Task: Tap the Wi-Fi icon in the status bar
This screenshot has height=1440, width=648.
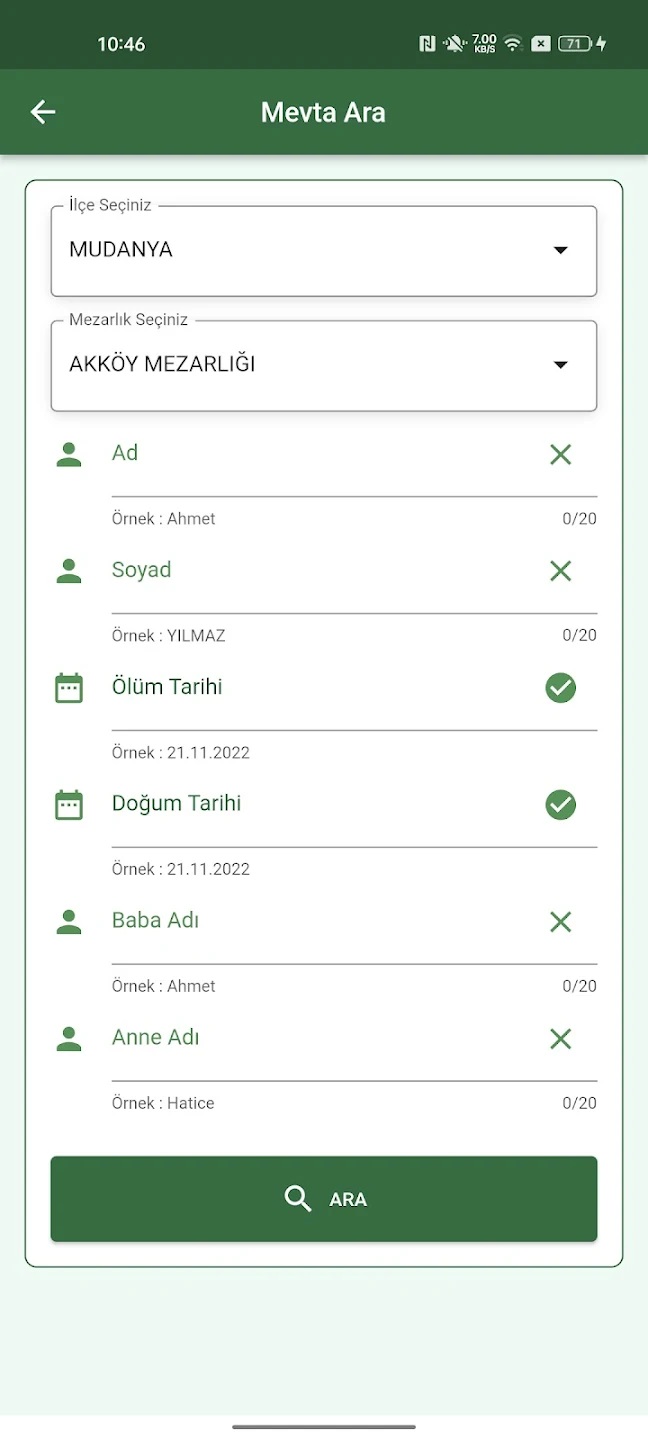Action: coord(512,44)
